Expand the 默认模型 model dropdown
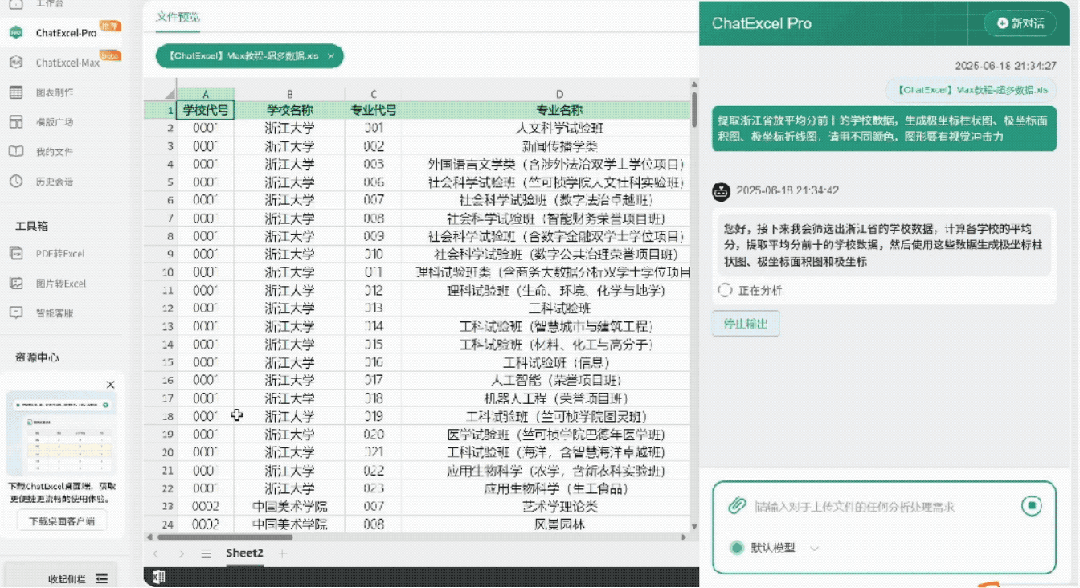This screenshot has height=588, width=1080. tap(814, 548)
